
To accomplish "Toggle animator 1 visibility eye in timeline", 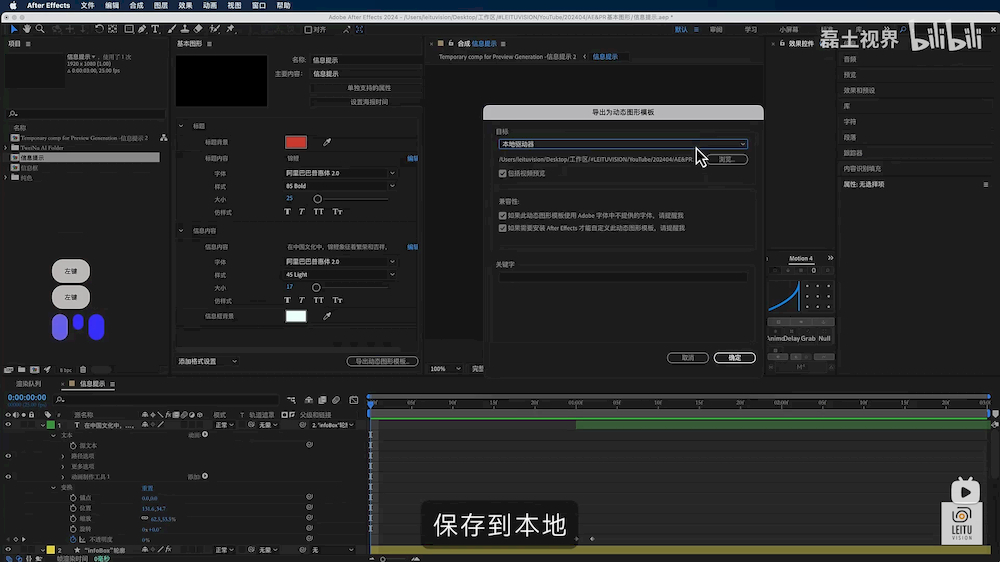I will click(8, 477).
